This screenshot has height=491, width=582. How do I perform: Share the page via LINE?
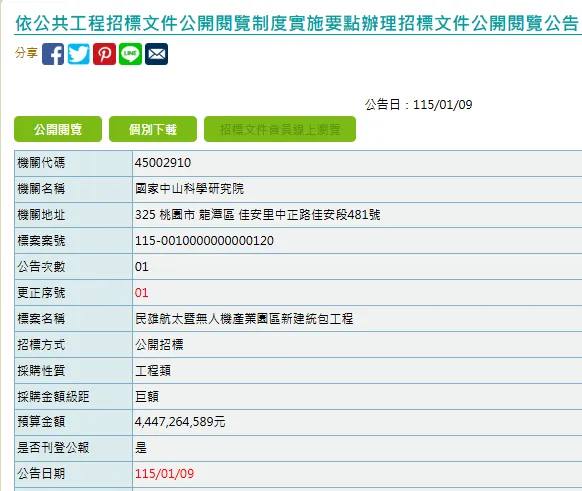[x=130, y=54]
